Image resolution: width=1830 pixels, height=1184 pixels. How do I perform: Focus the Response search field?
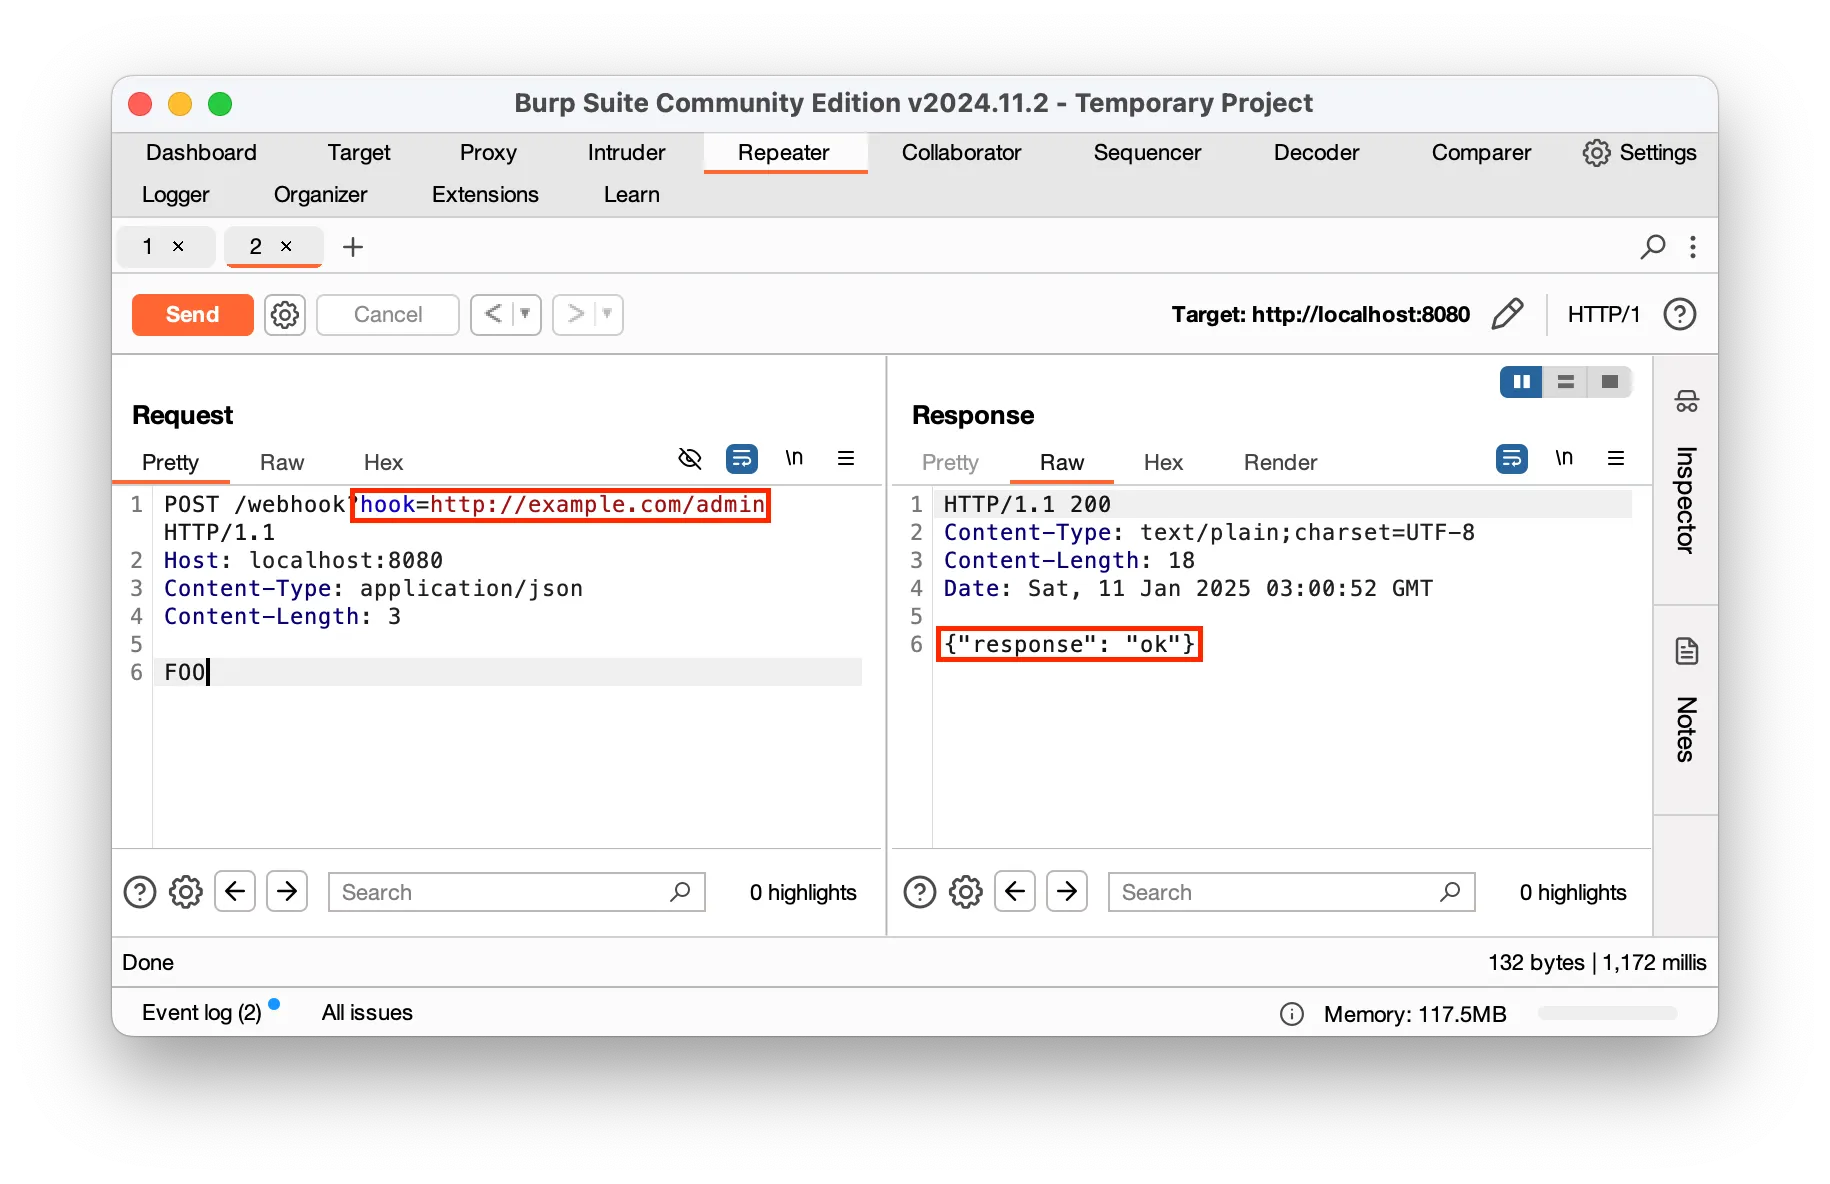[x=1291, y=892]
